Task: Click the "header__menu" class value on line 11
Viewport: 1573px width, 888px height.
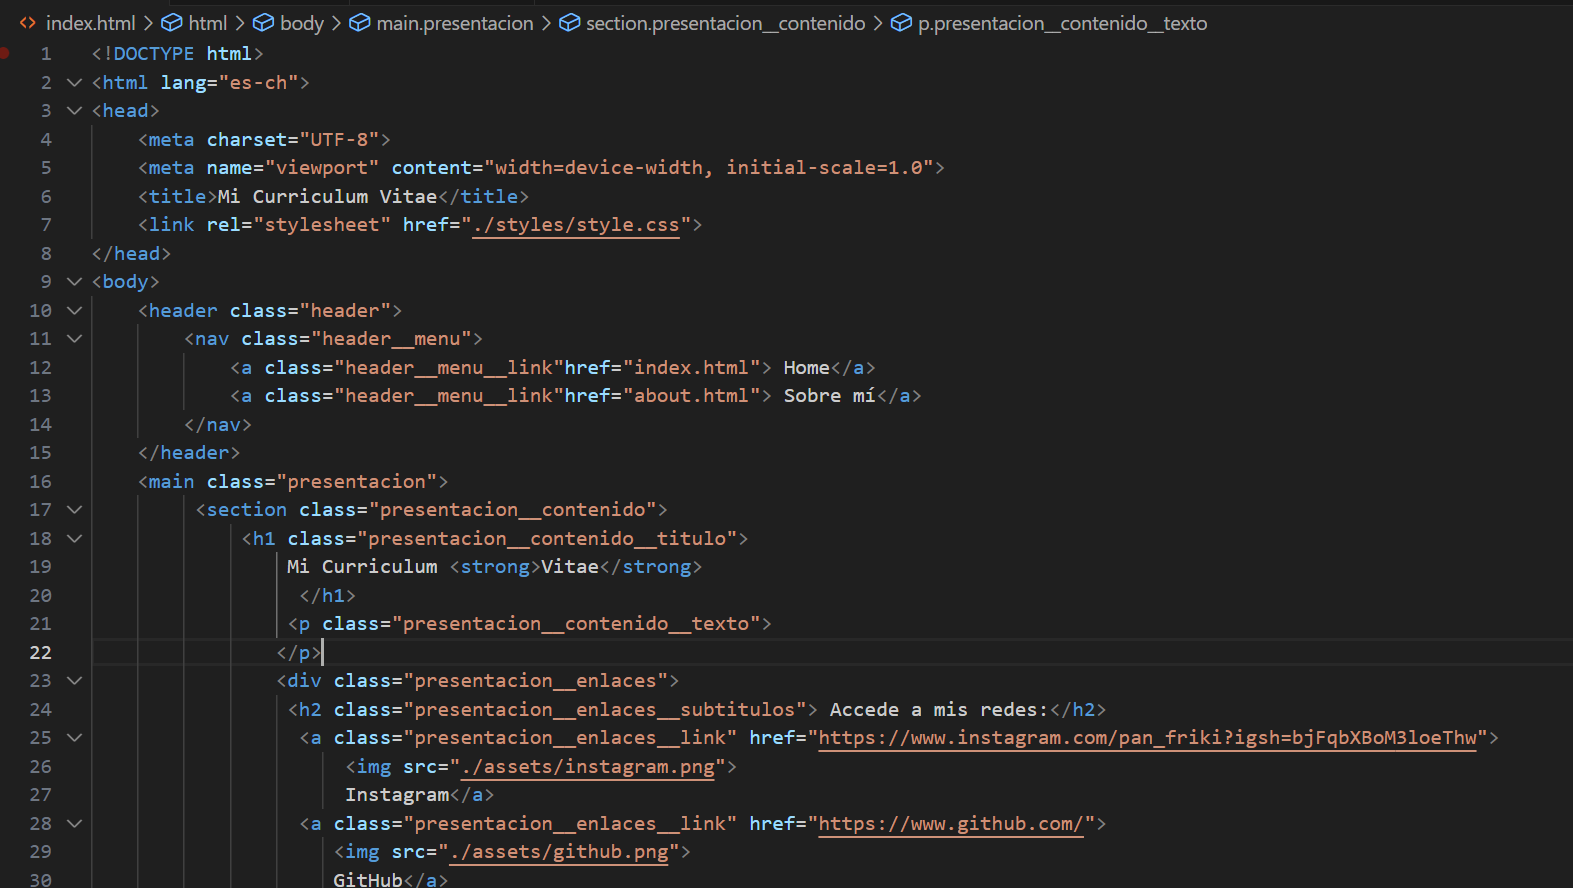Action: click(x=391, y=338)
